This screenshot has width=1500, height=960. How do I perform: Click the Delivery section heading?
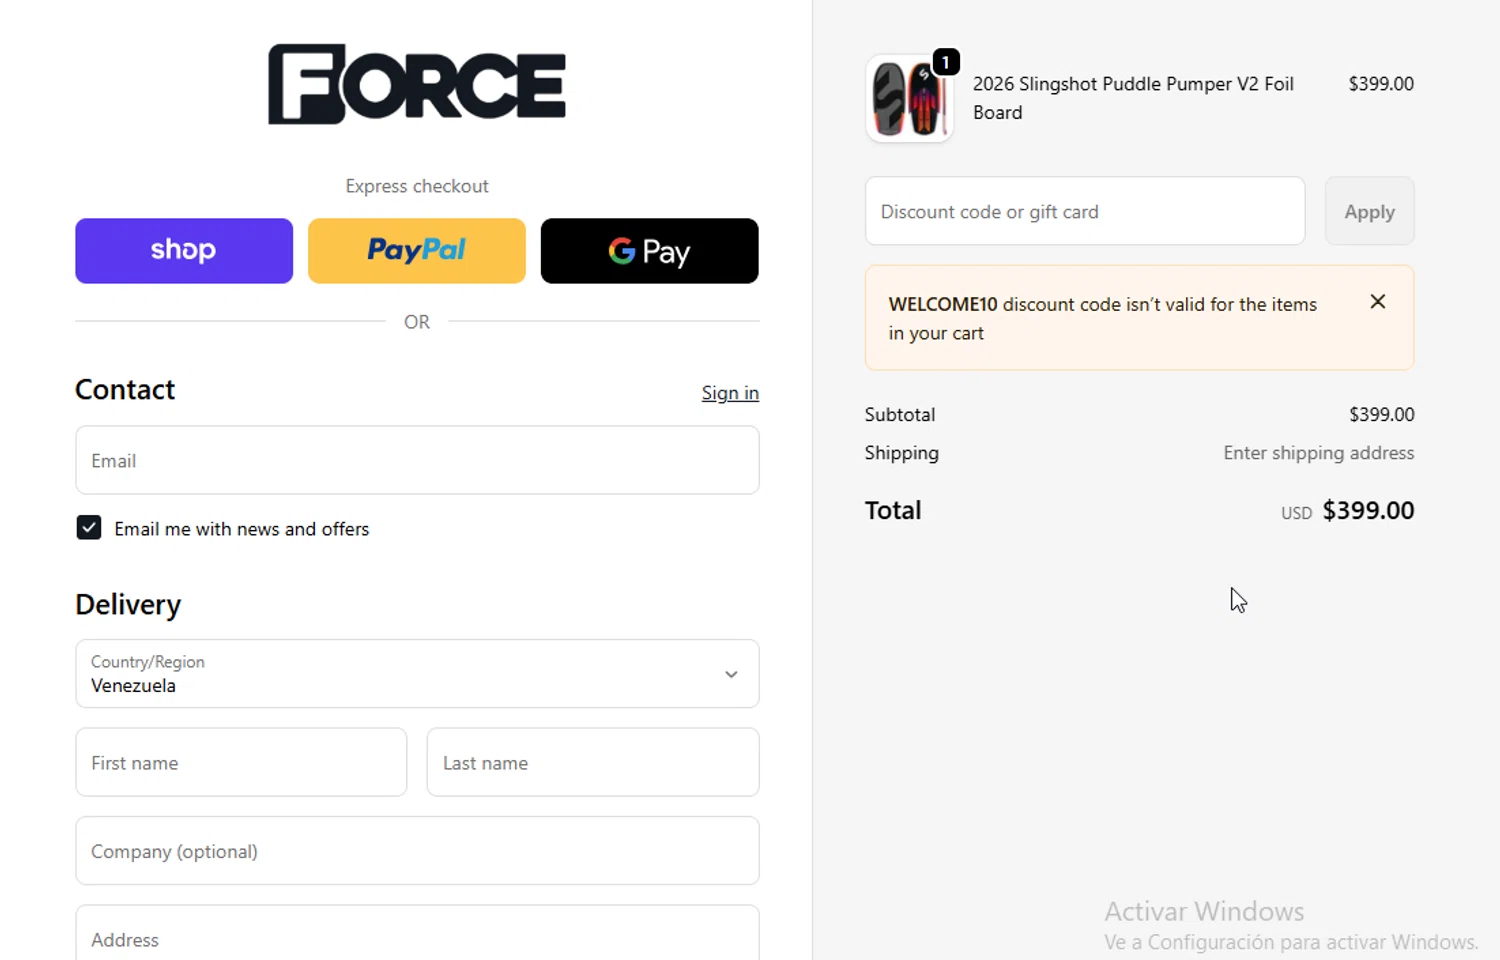pyautogui.click(x=128, y=604)
